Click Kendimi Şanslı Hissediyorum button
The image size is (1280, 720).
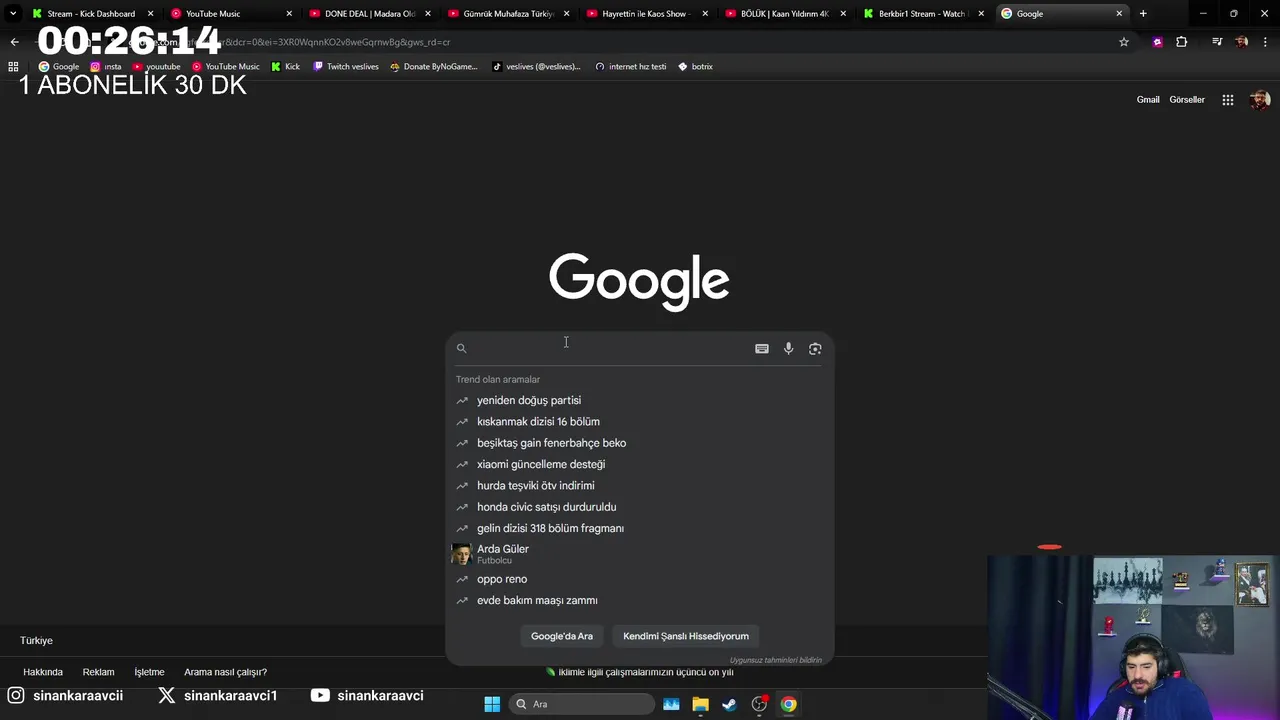686,636
